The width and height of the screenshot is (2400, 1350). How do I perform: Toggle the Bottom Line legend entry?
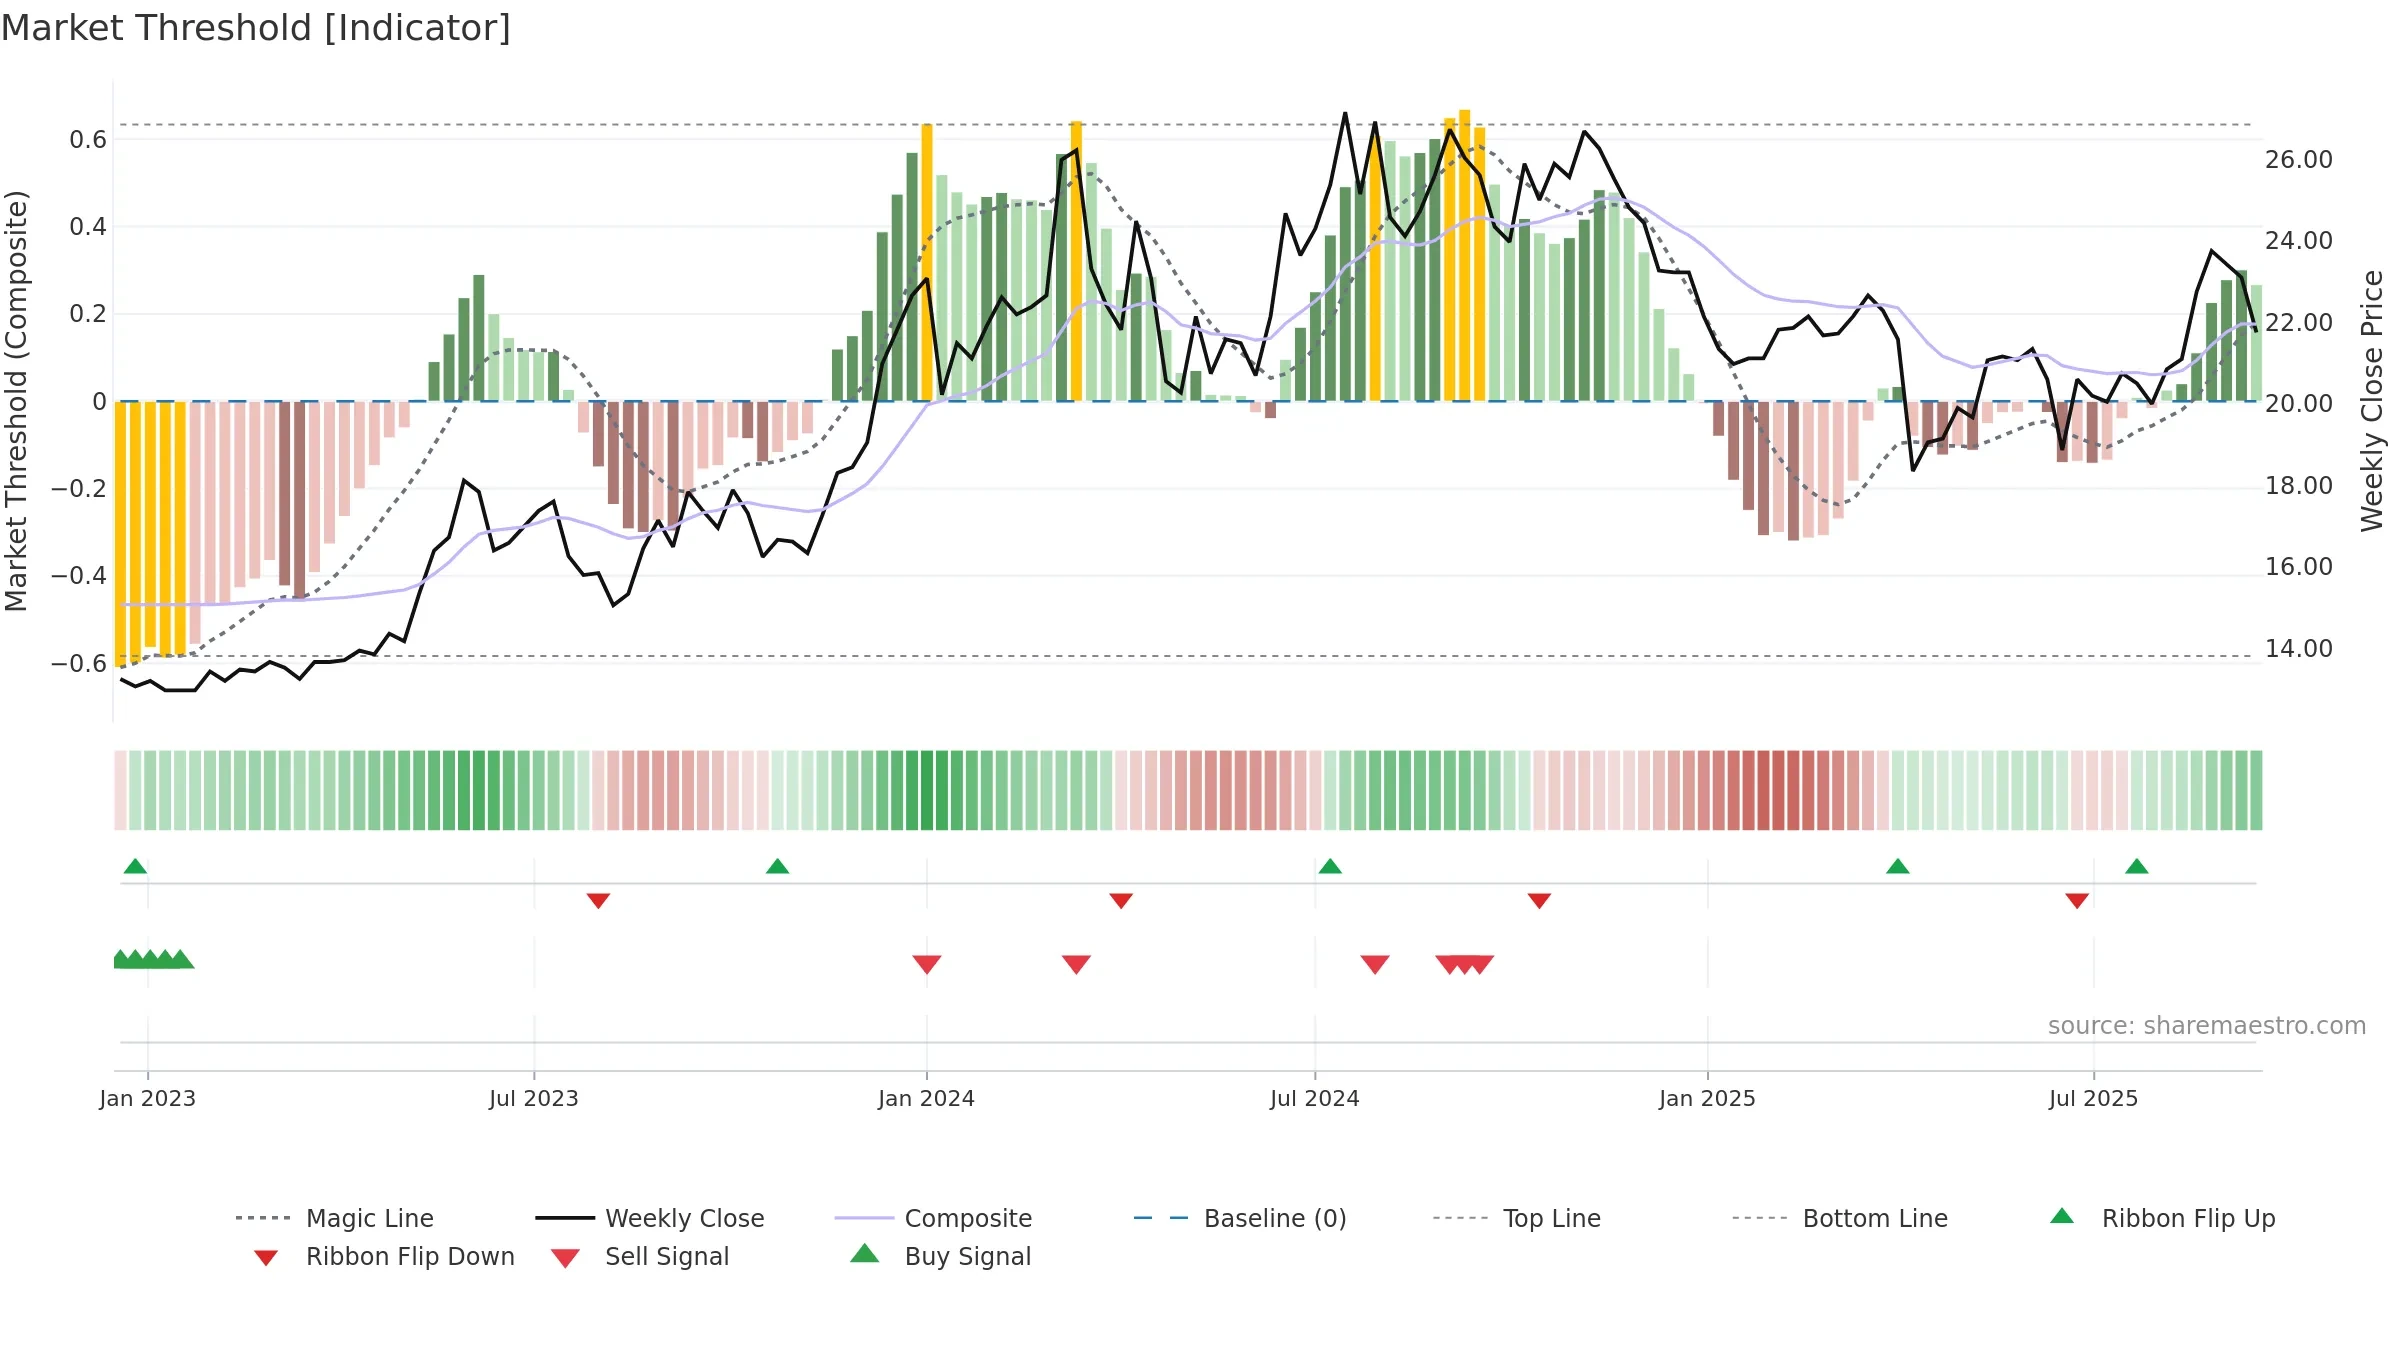[1840, 1218]
